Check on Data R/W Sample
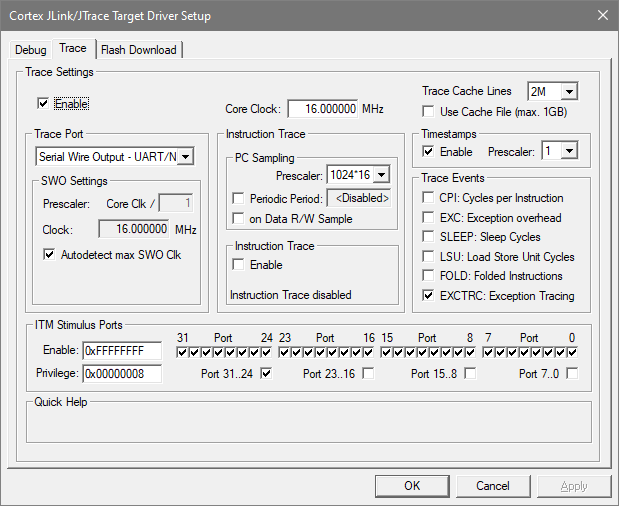Viewport: 619px width, 506px height. (x=238, y=218)
